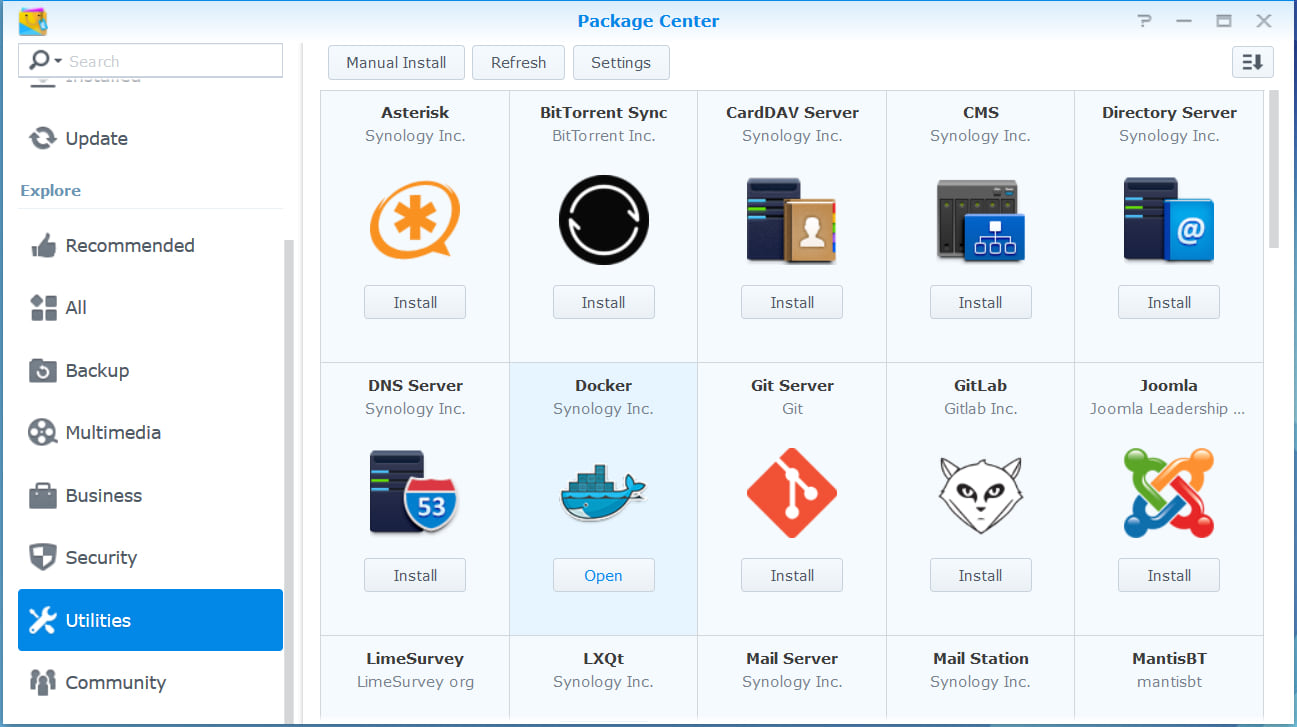Install the GitLab package
The width and height of the screenshot is (1297, 727).
click(980, 575)
